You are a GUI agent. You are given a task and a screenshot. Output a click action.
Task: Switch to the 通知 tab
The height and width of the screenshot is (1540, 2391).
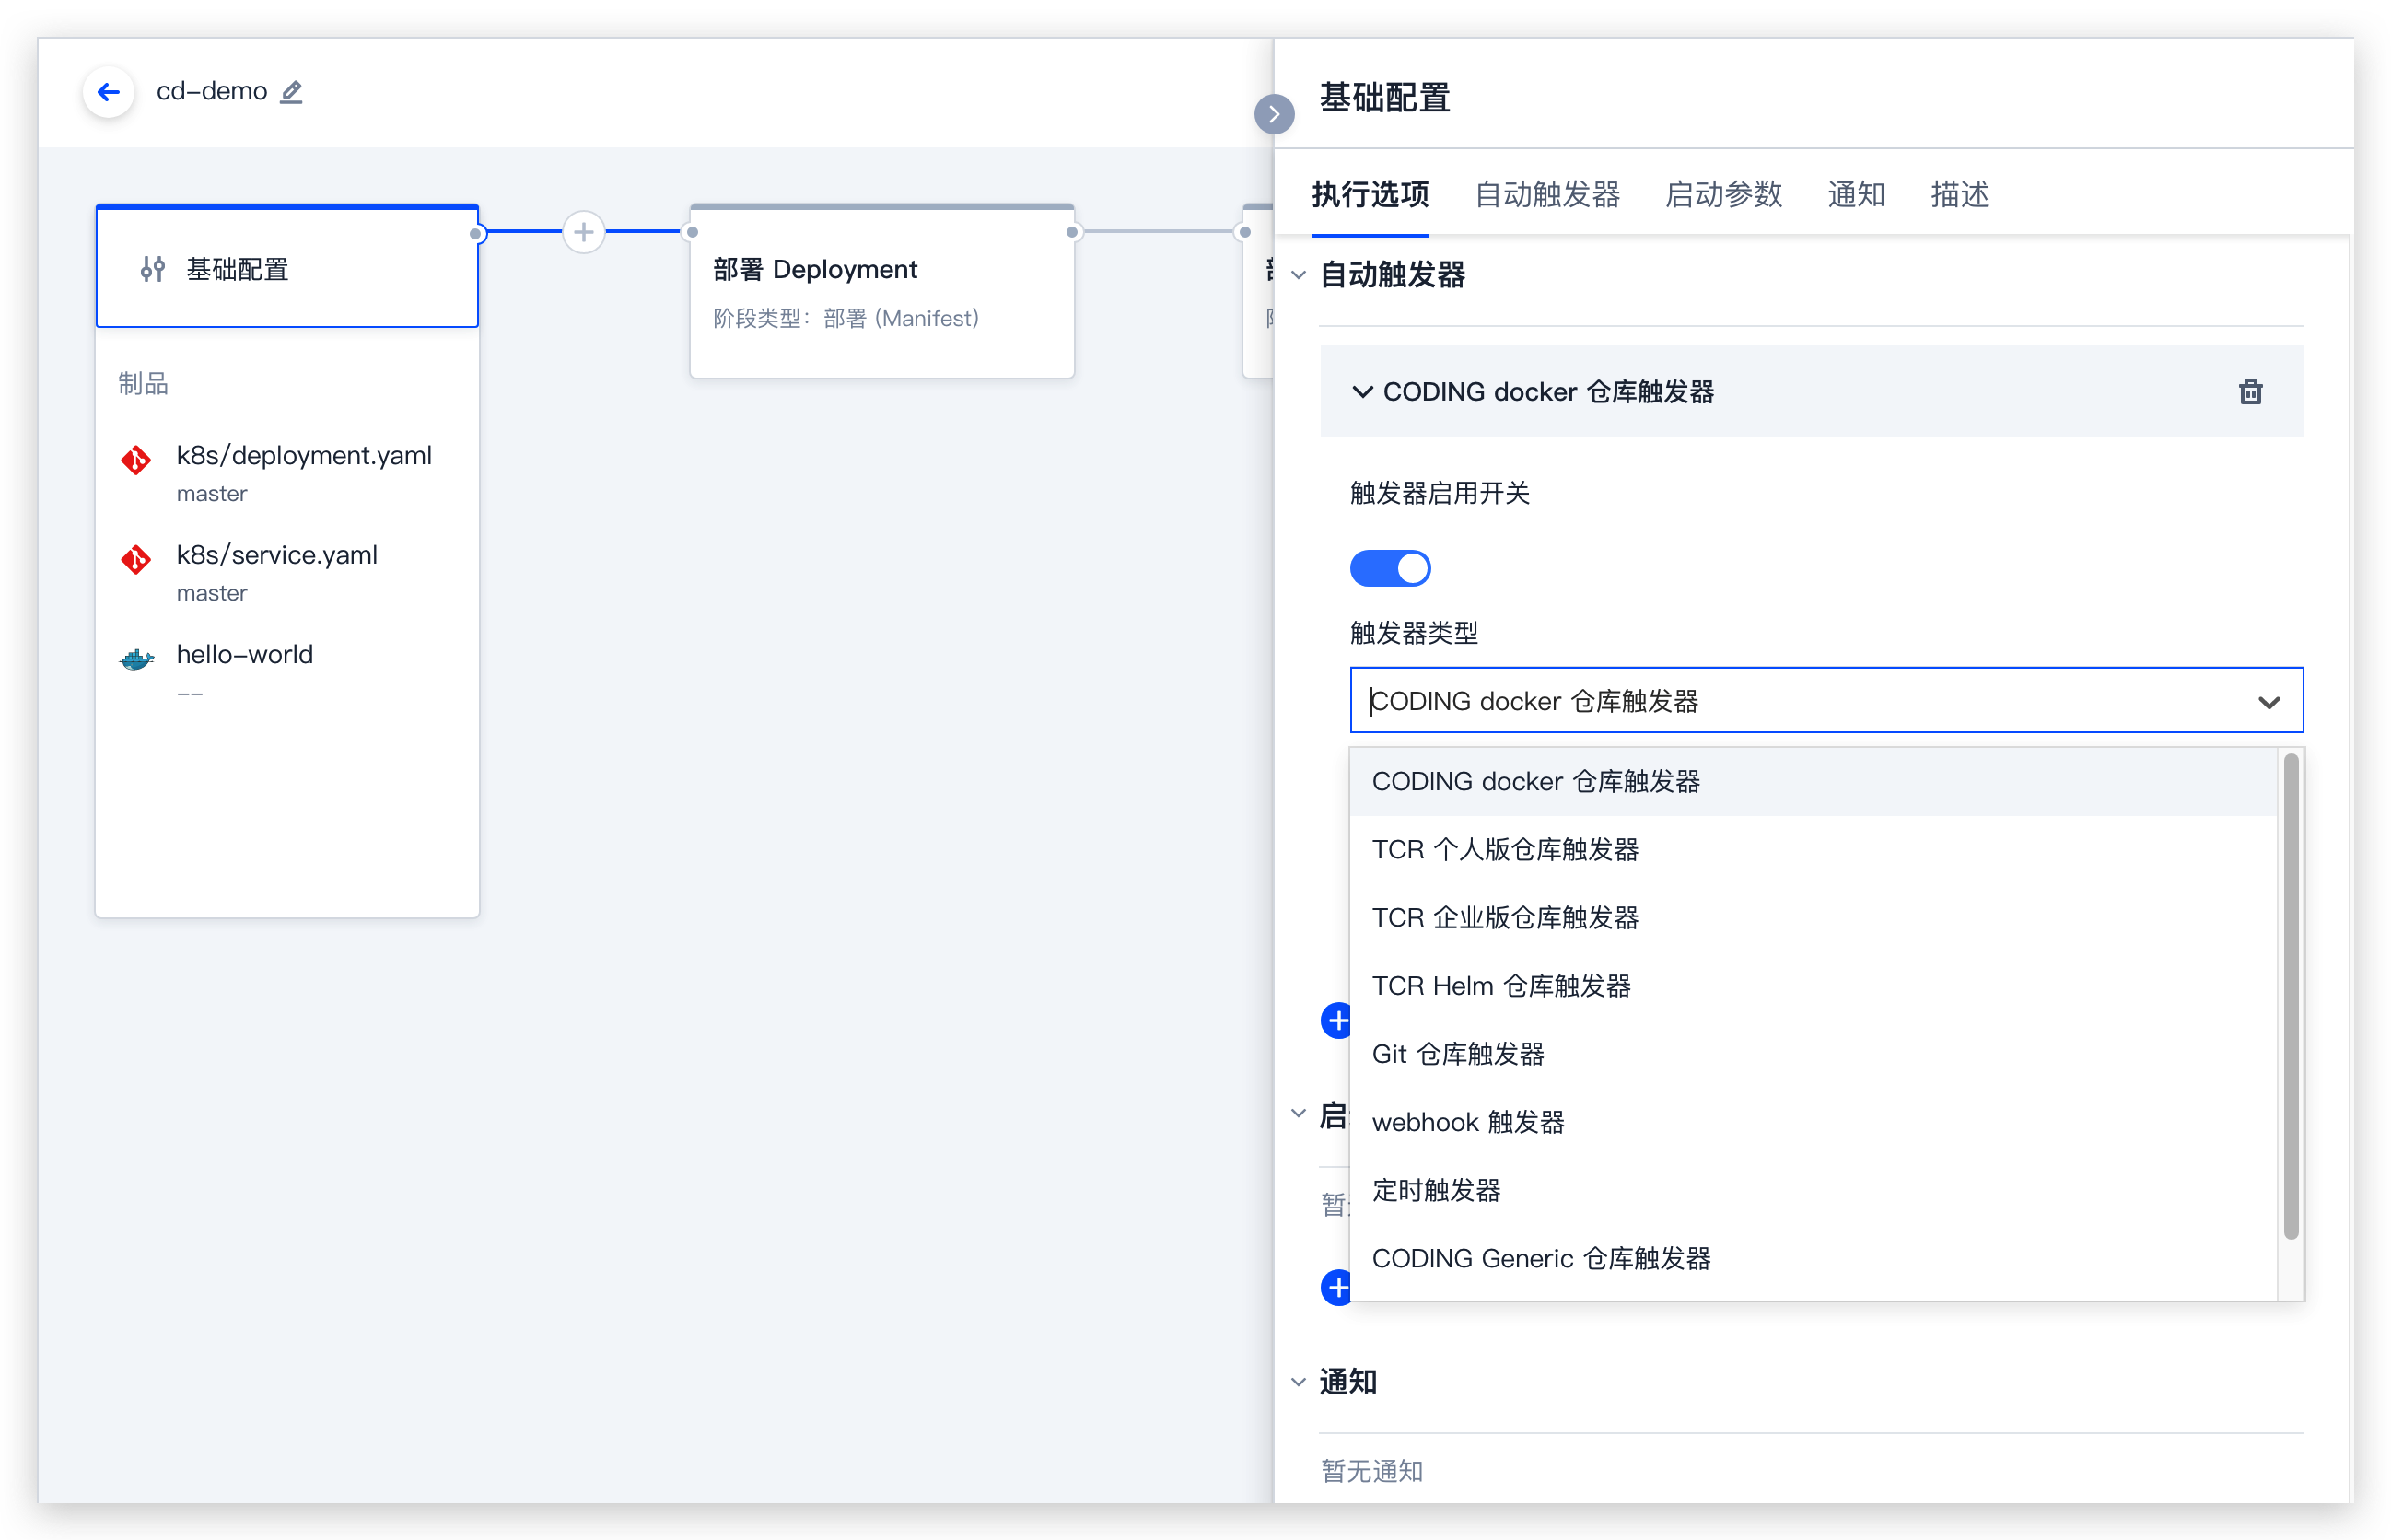tap(1856, 194)
